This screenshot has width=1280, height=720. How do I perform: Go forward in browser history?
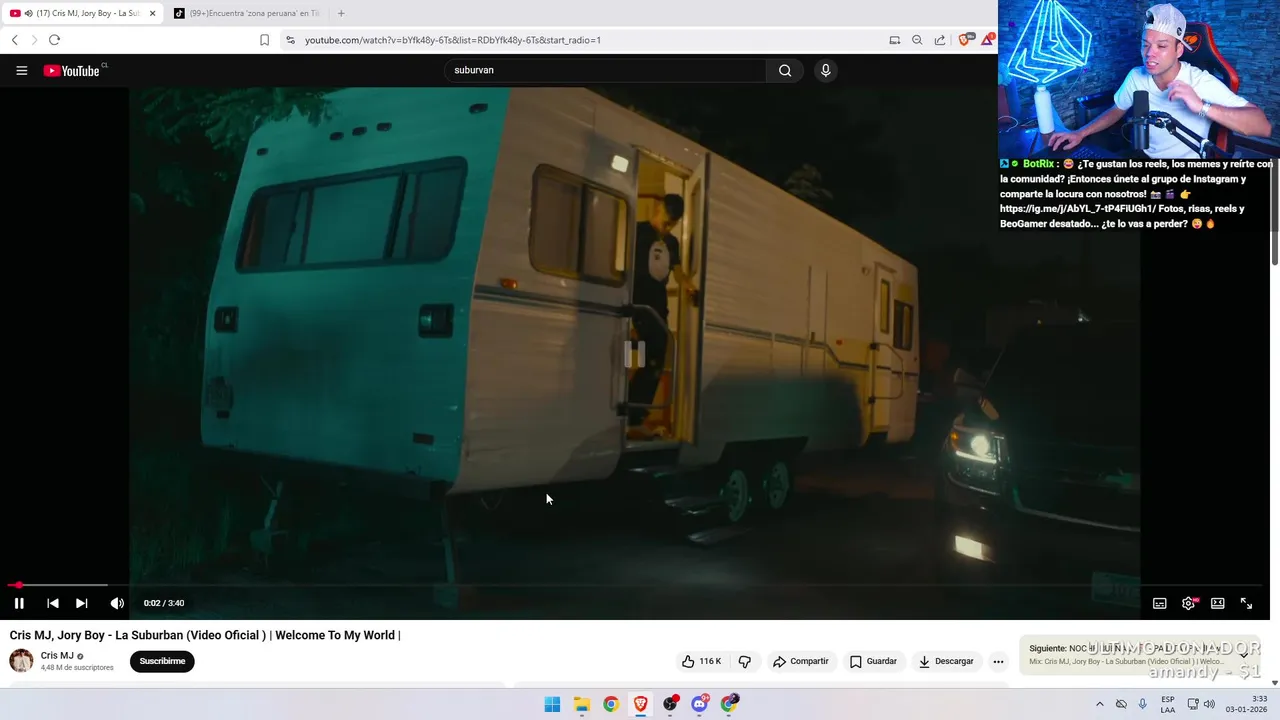click(33, 40)
